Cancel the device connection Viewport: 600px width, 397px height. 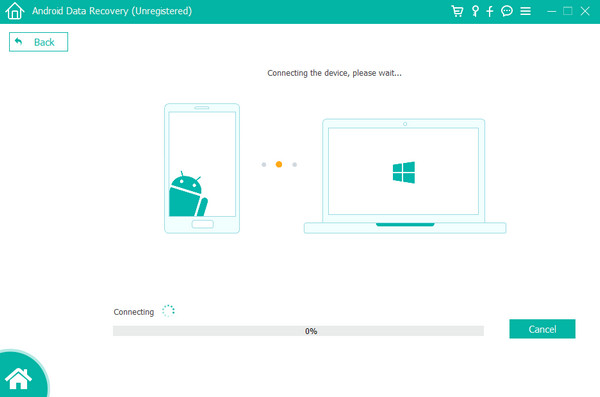coord(542,329)
